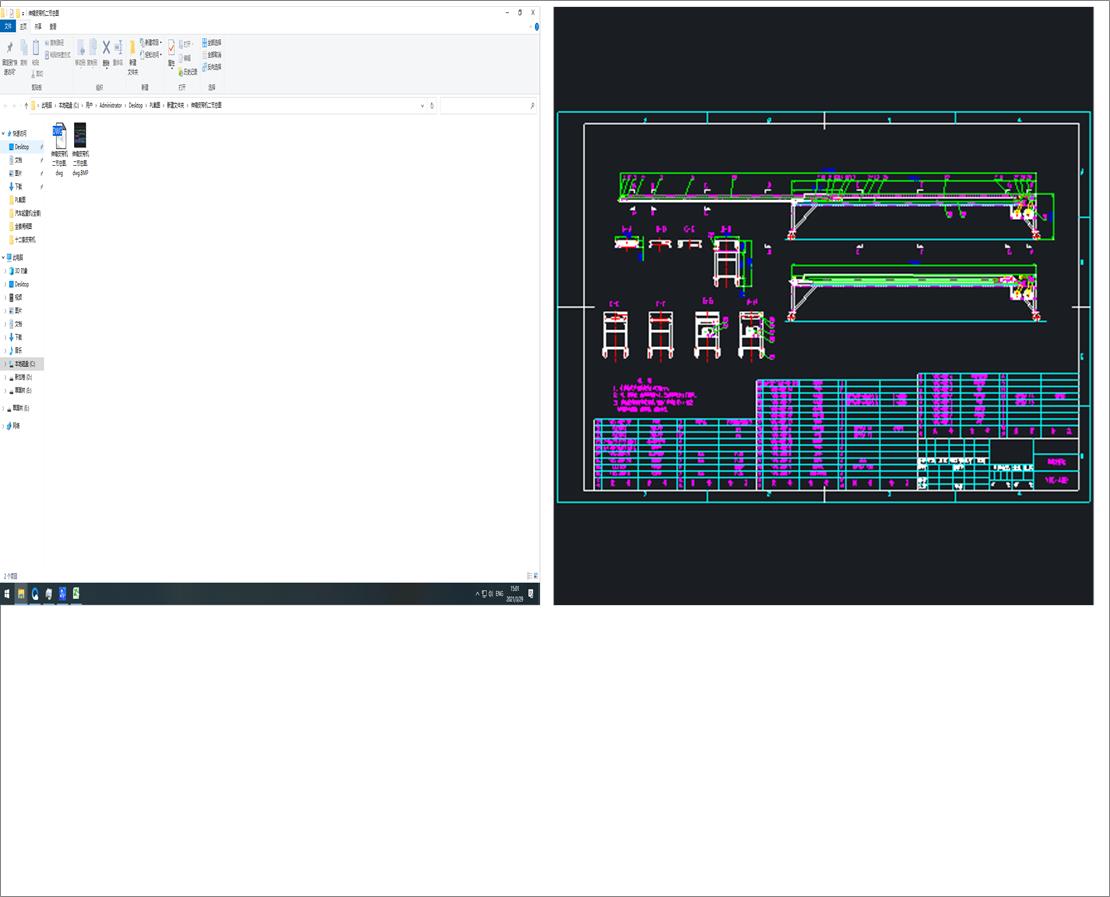Image resolution: width=1110 pixels, height=897 pixels.
Task: Click the Paste clipboard icon in ribbon
Action: [x=35, y=48]
